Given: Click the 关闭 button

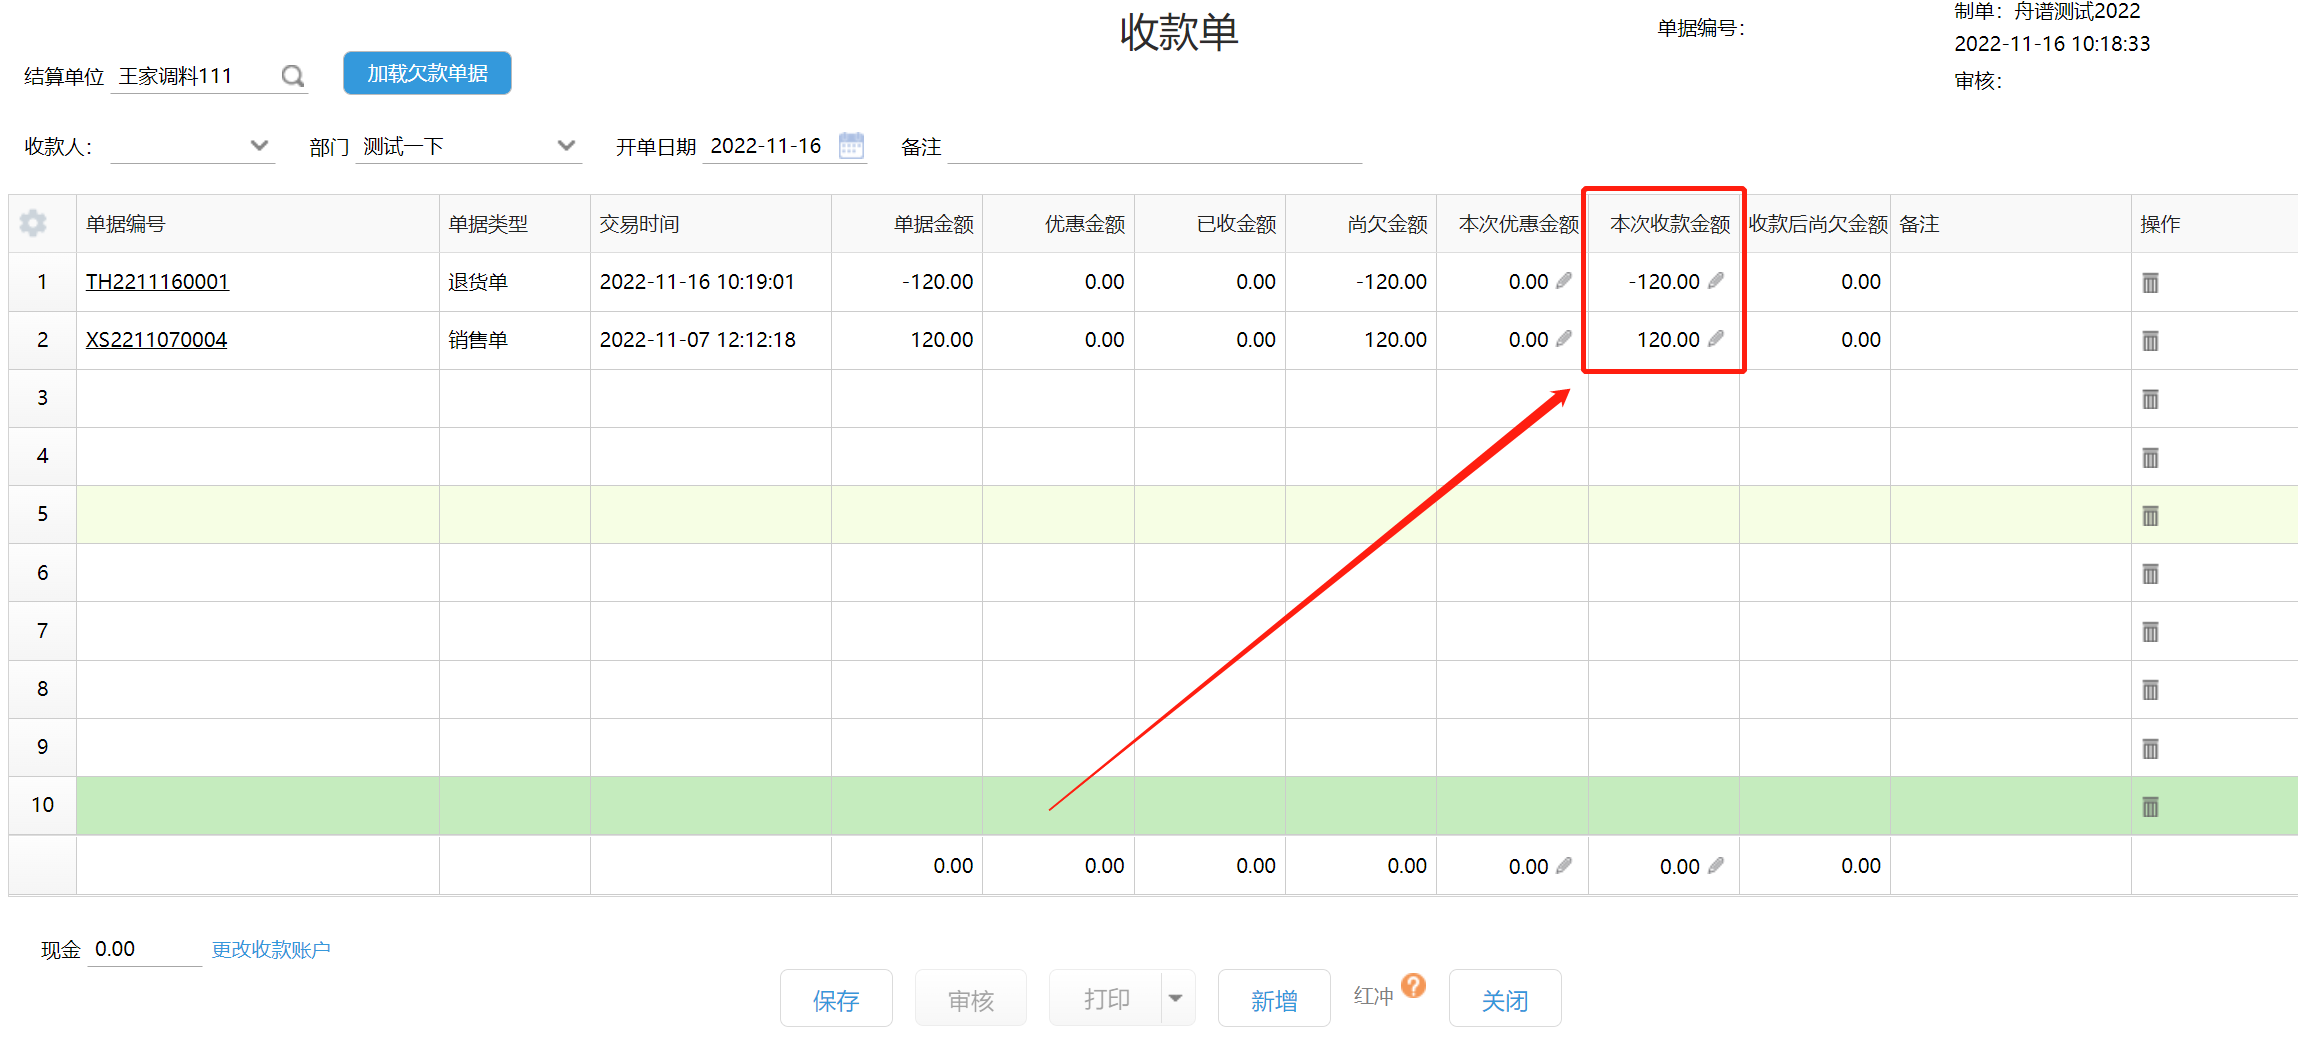Looking at the screenshot, I should pos(1505,998).
